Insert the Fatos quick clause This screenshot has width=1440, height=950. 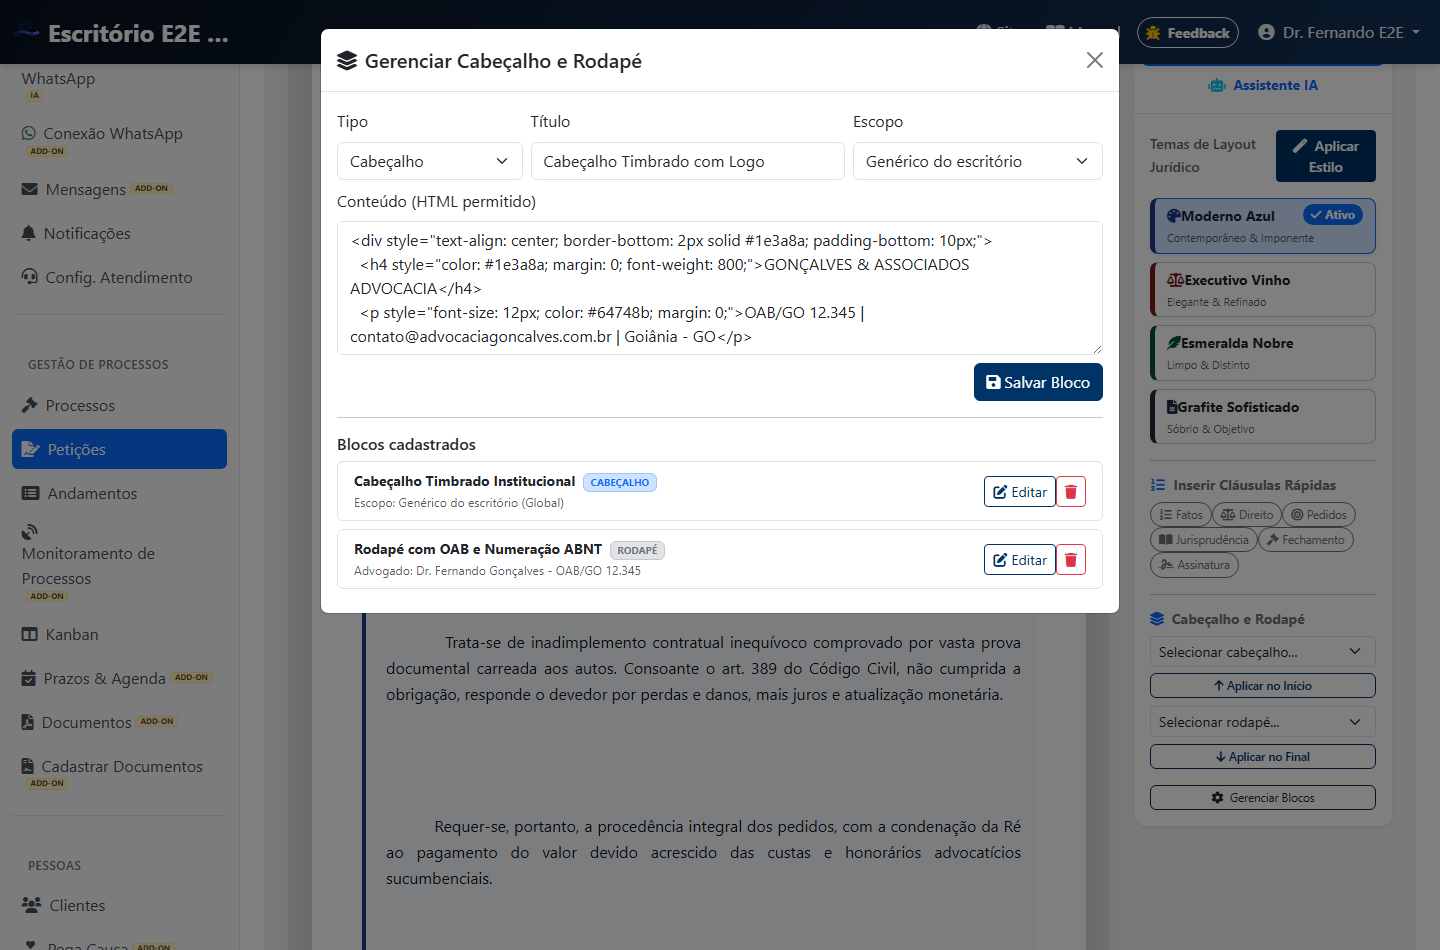(x=1180, y=515)
